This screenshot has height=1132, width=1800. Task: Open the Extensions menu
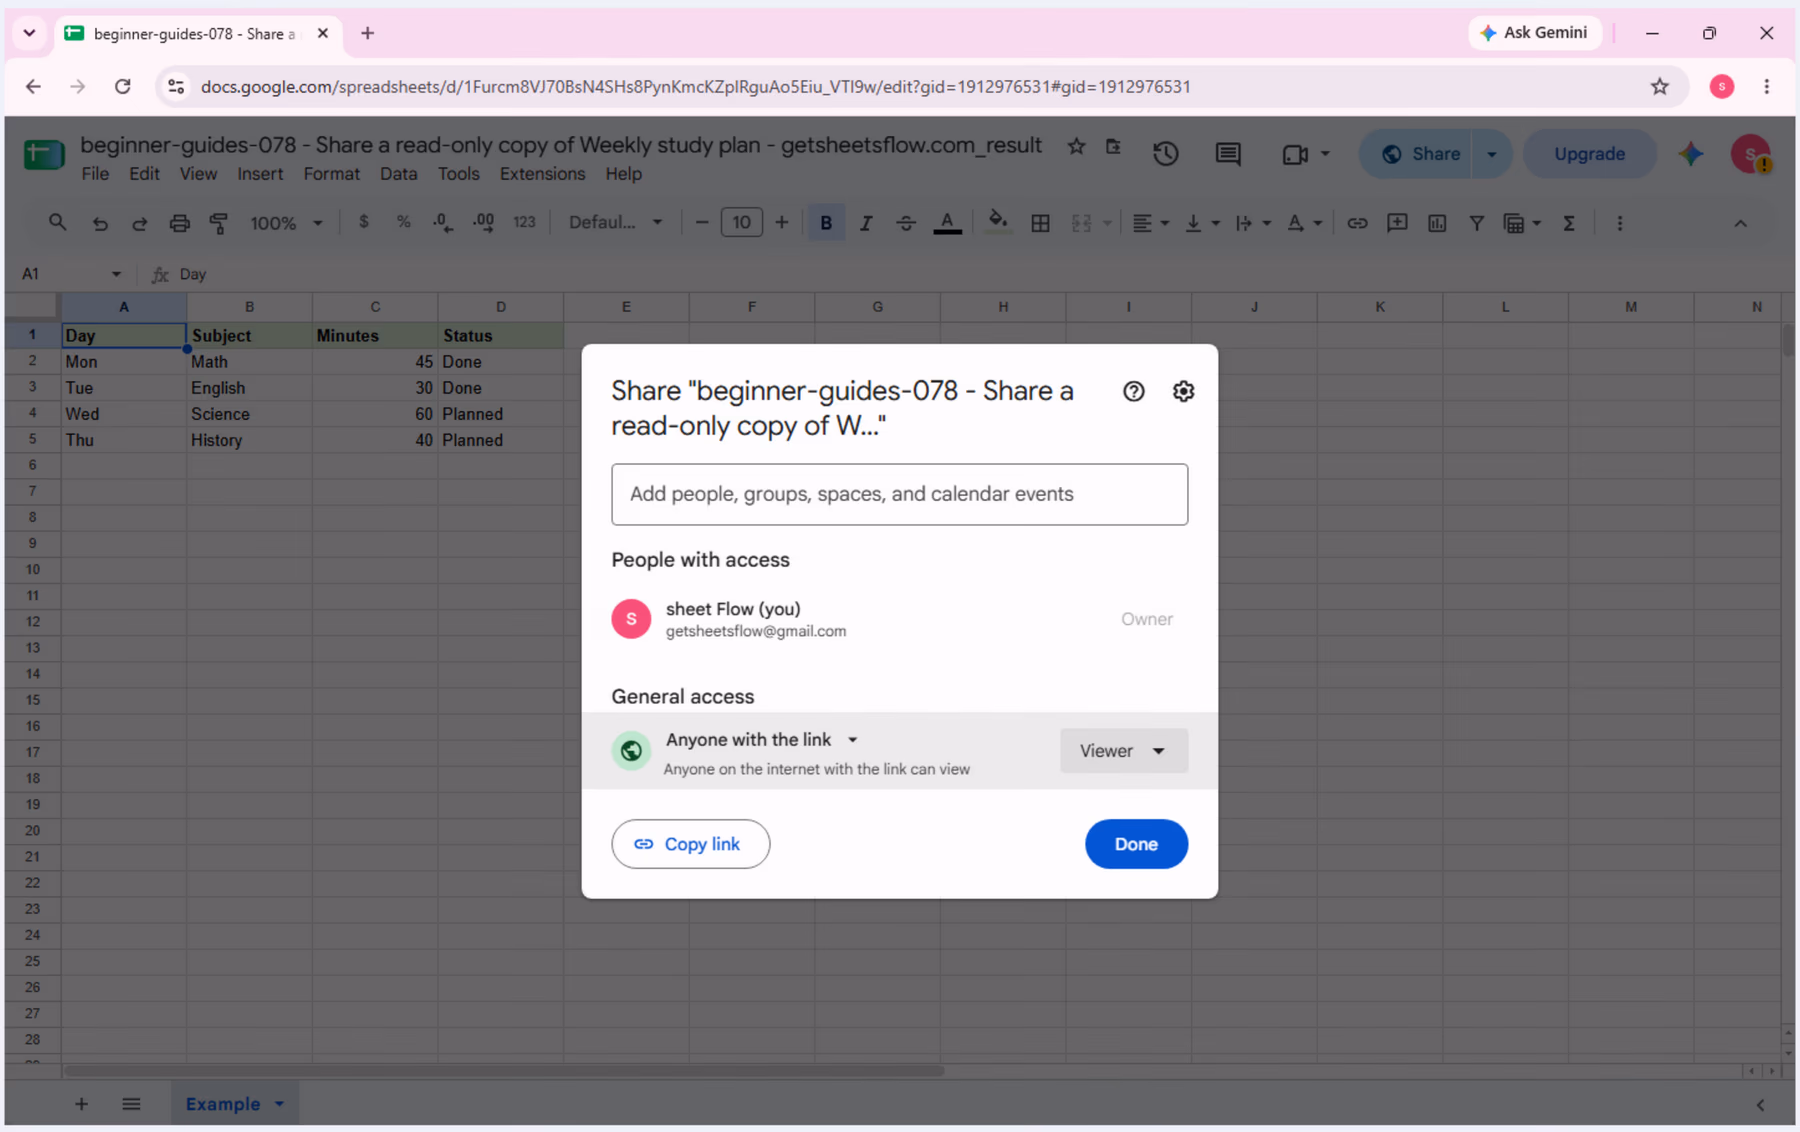point(542,174)
